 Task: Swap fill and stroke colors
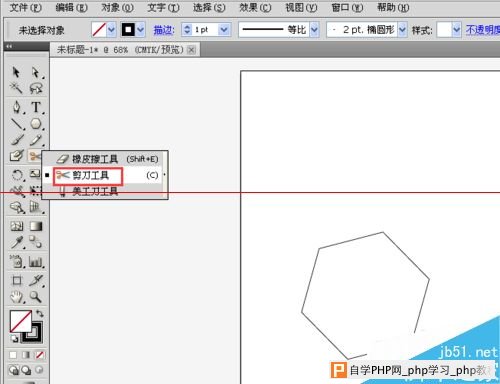[x=39, y=313]
